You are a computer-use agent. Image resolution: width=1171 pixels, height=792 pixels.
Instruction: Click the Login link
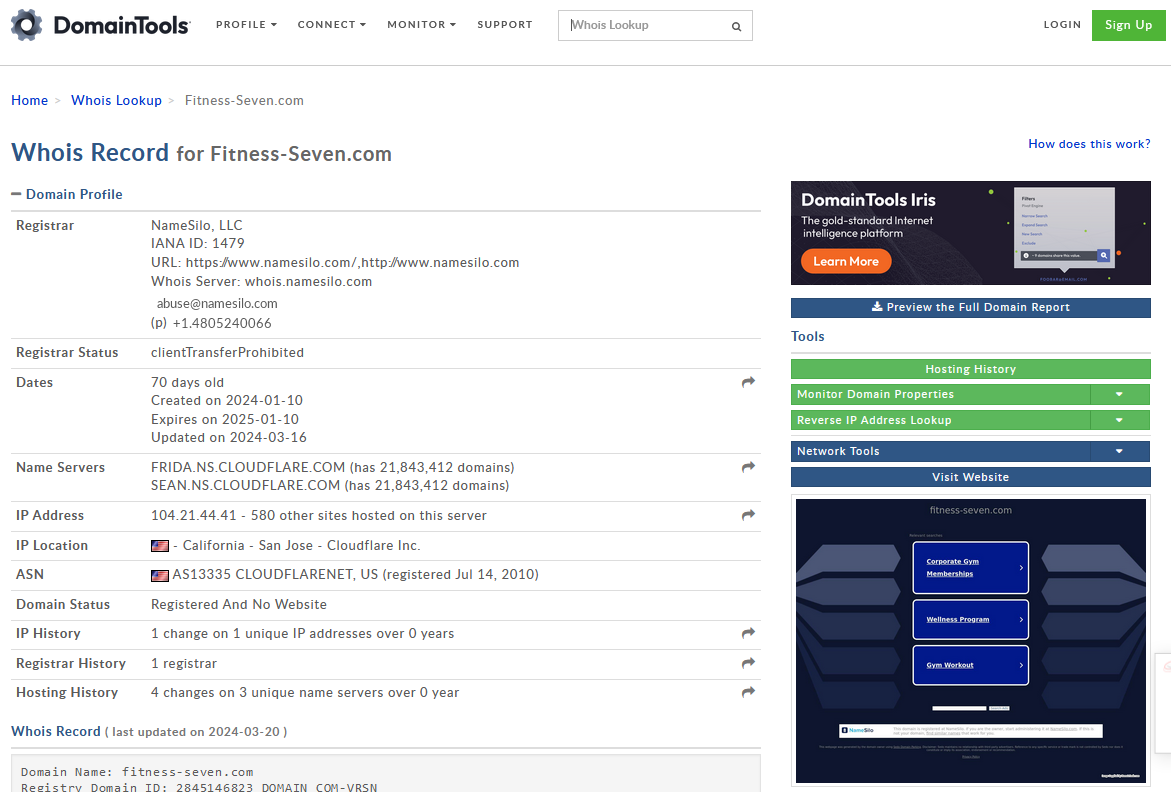click(x=1062, y=25)
